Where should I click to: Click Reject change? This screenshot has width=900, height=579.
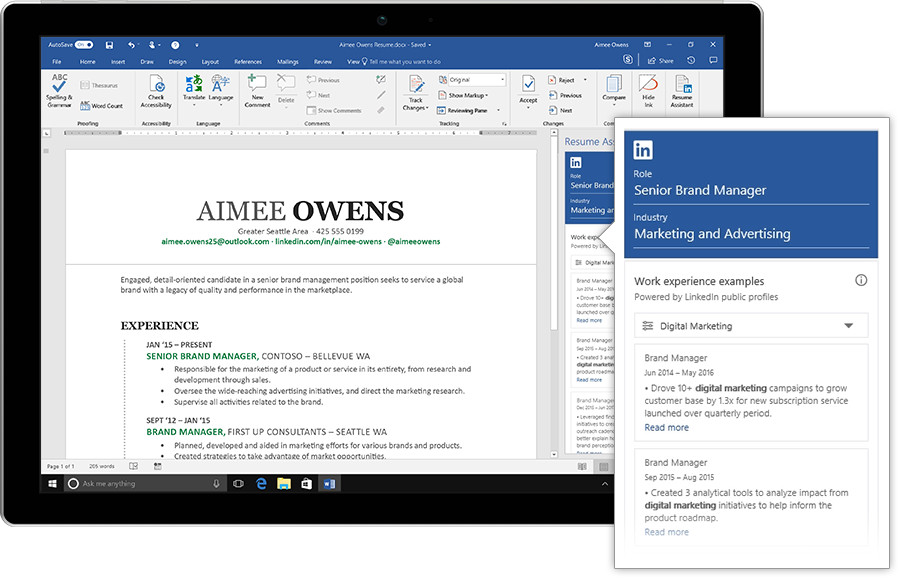coord(561,80)
